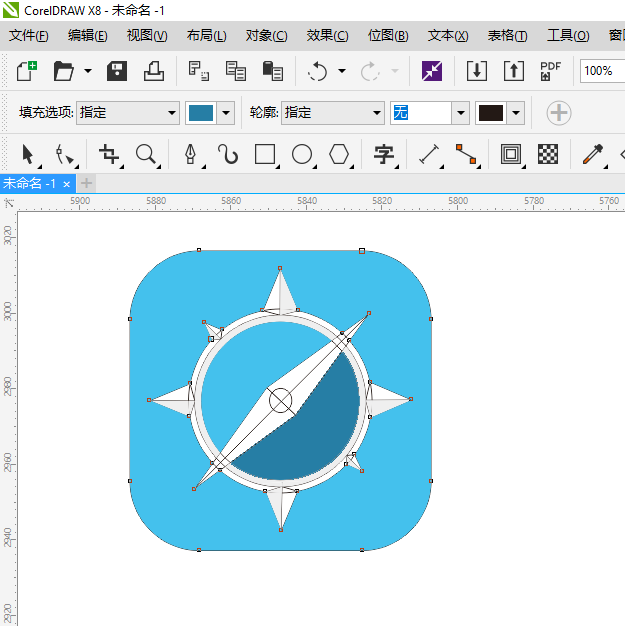Open the fill options 指定 dropdown

pyautogui.click(x=128, y=113)
